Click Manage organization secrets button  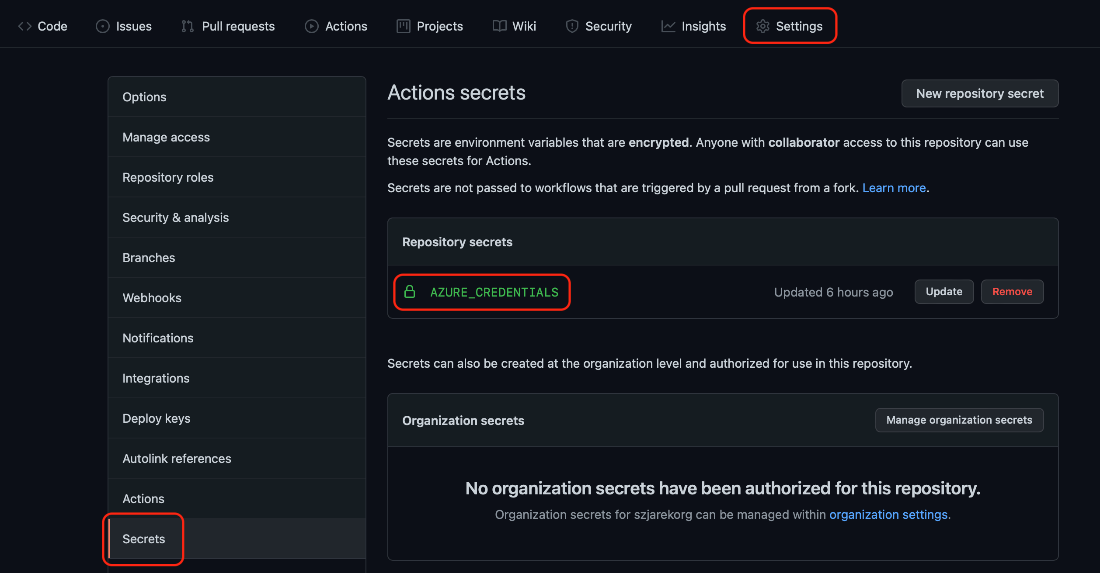pos(959,420)
